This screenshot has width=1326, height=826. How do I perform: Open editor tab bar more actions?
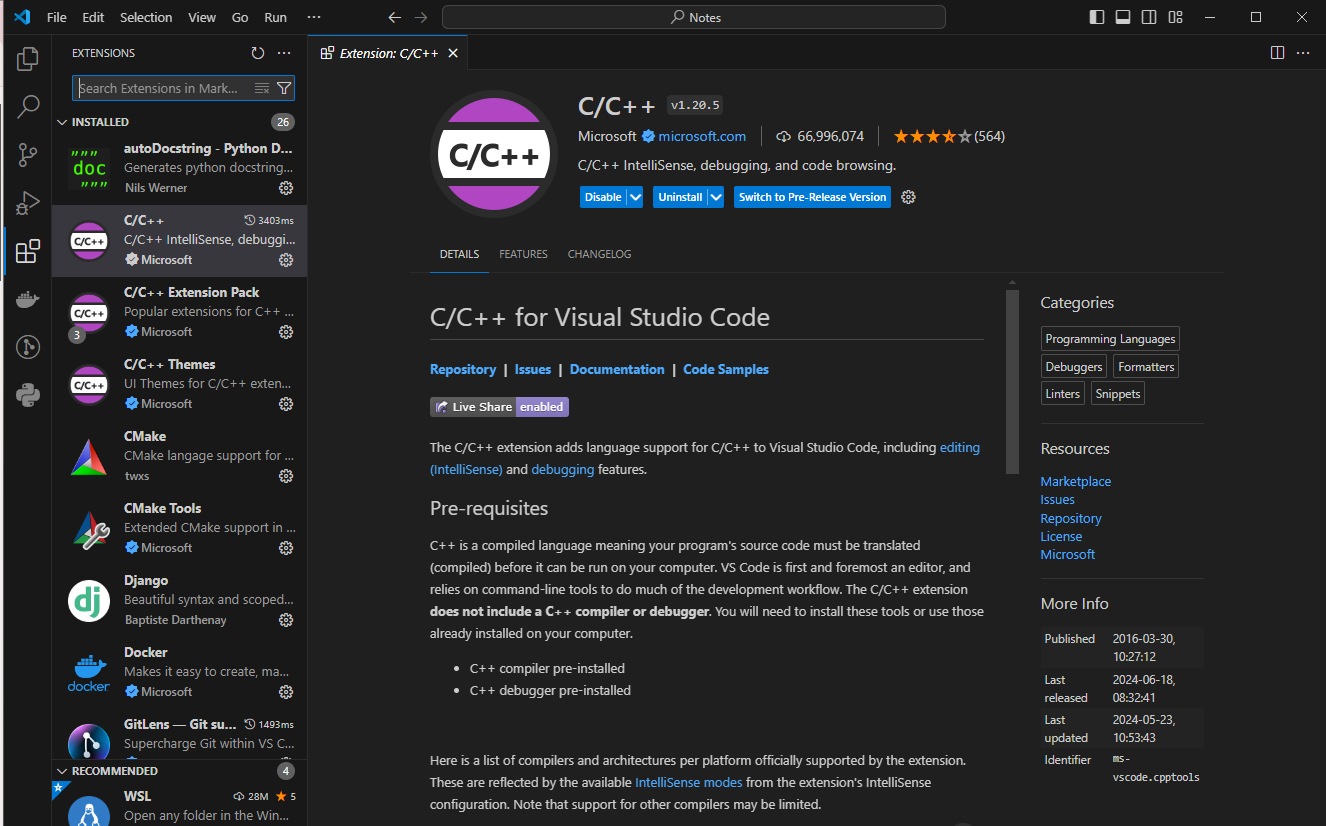click(x=1303, y=53)
